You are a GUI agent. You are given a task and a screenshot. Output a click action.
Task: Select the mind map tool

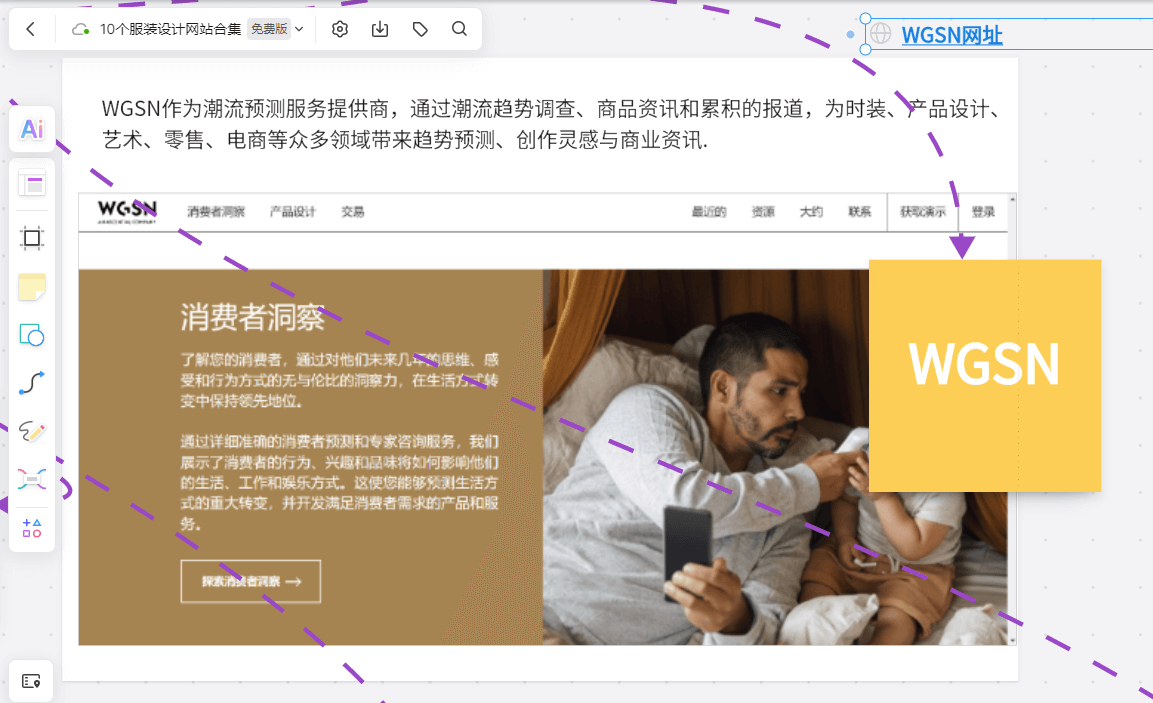coord(32,479)
